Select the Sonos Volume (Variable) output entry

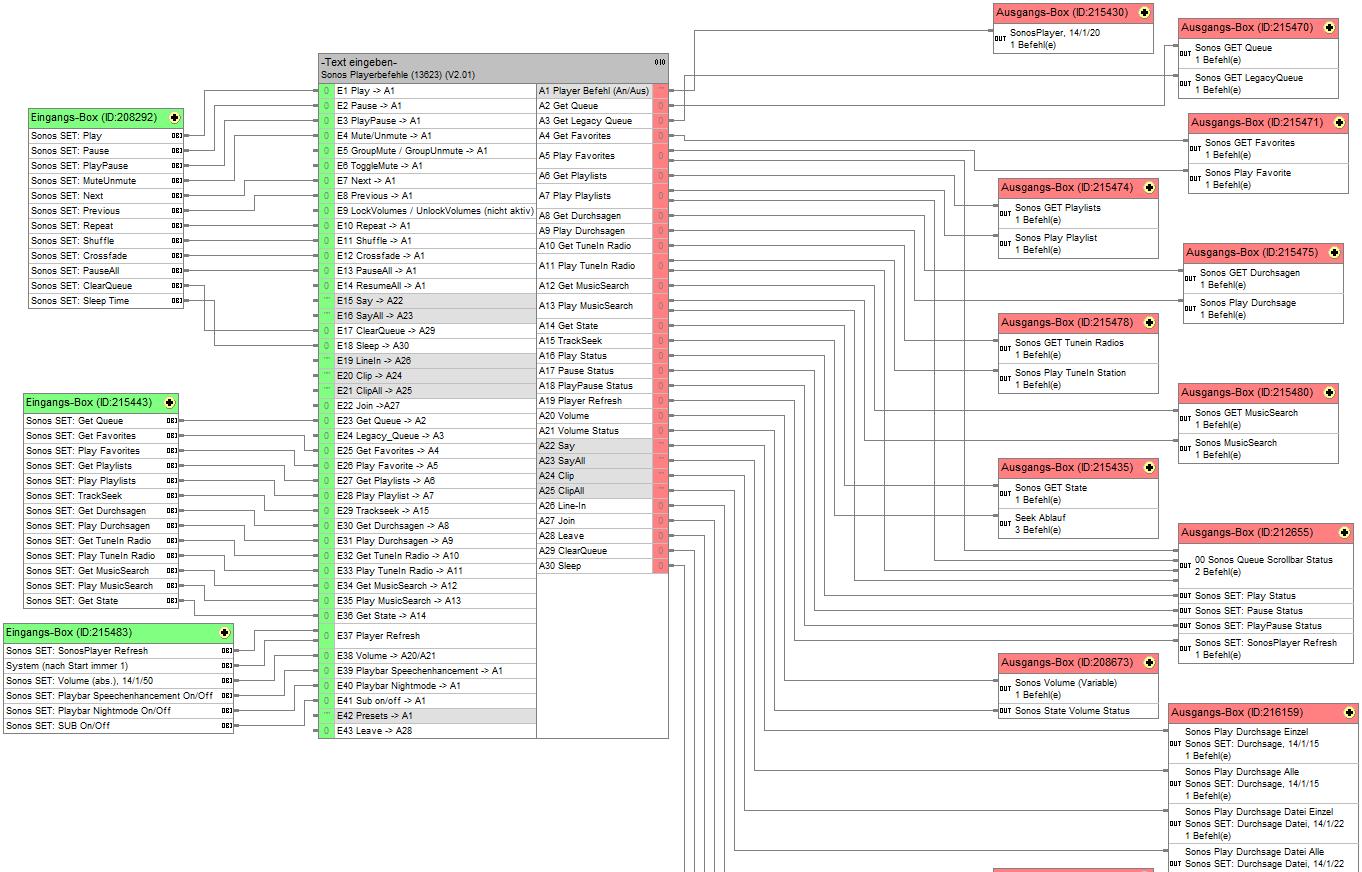click(x=1065, y=683)
